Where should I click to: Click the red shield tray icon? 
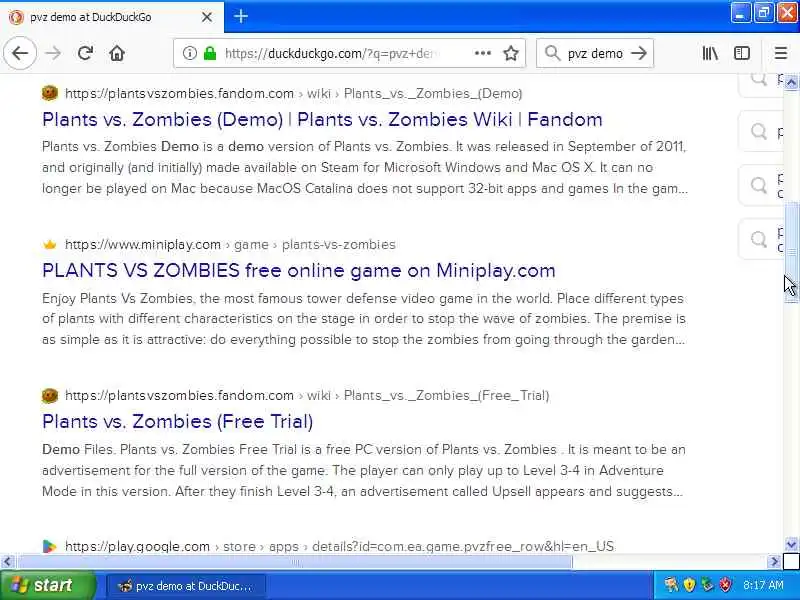point(726,585)
